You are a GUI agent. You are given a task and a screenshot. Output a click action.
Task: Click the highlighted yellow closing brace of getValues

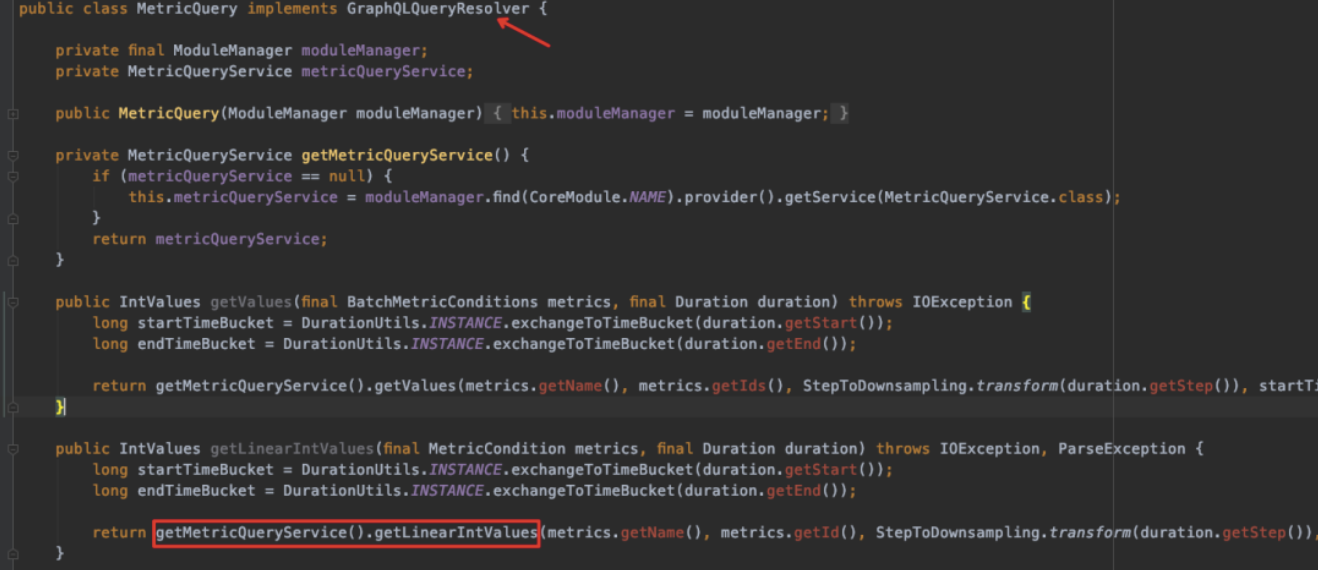click(60, 407)
